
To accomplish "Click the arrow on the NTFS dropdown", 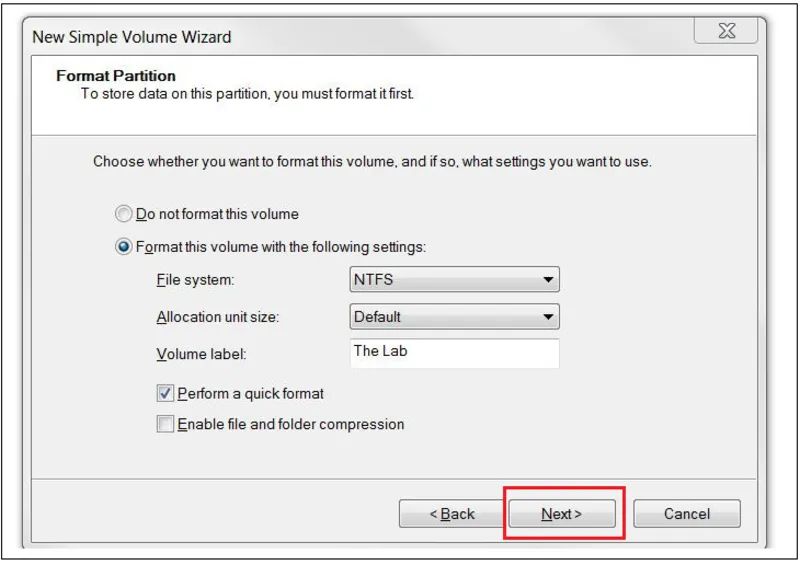I will [x=548, y=280].
